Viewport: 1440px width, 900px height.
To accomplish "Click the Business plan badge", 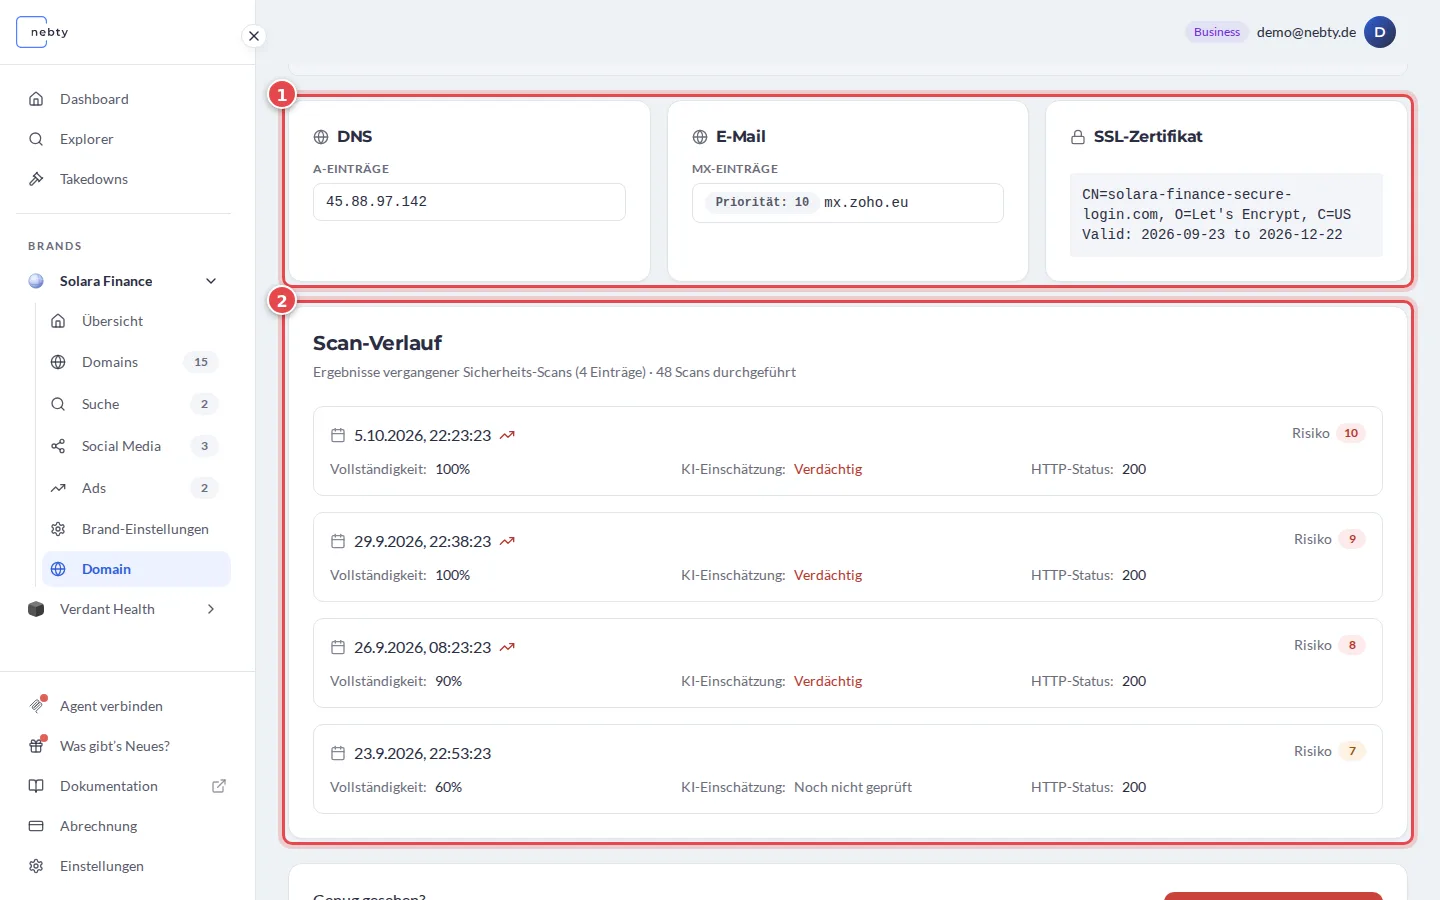I will pyautogui.click(x=1217, y=32).
